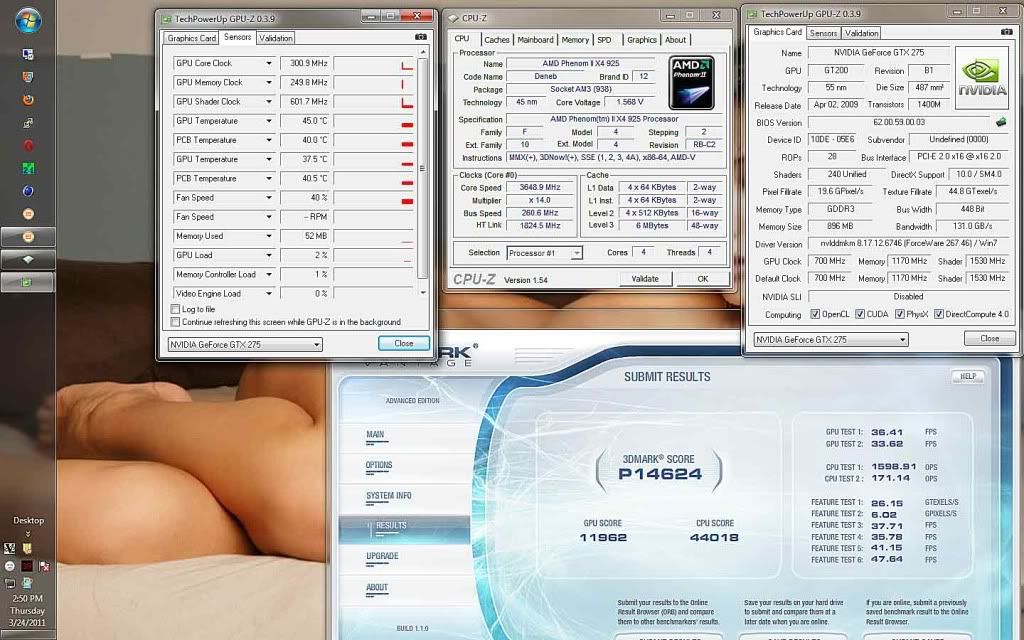Open the Action Center flag tray icon

44,566
